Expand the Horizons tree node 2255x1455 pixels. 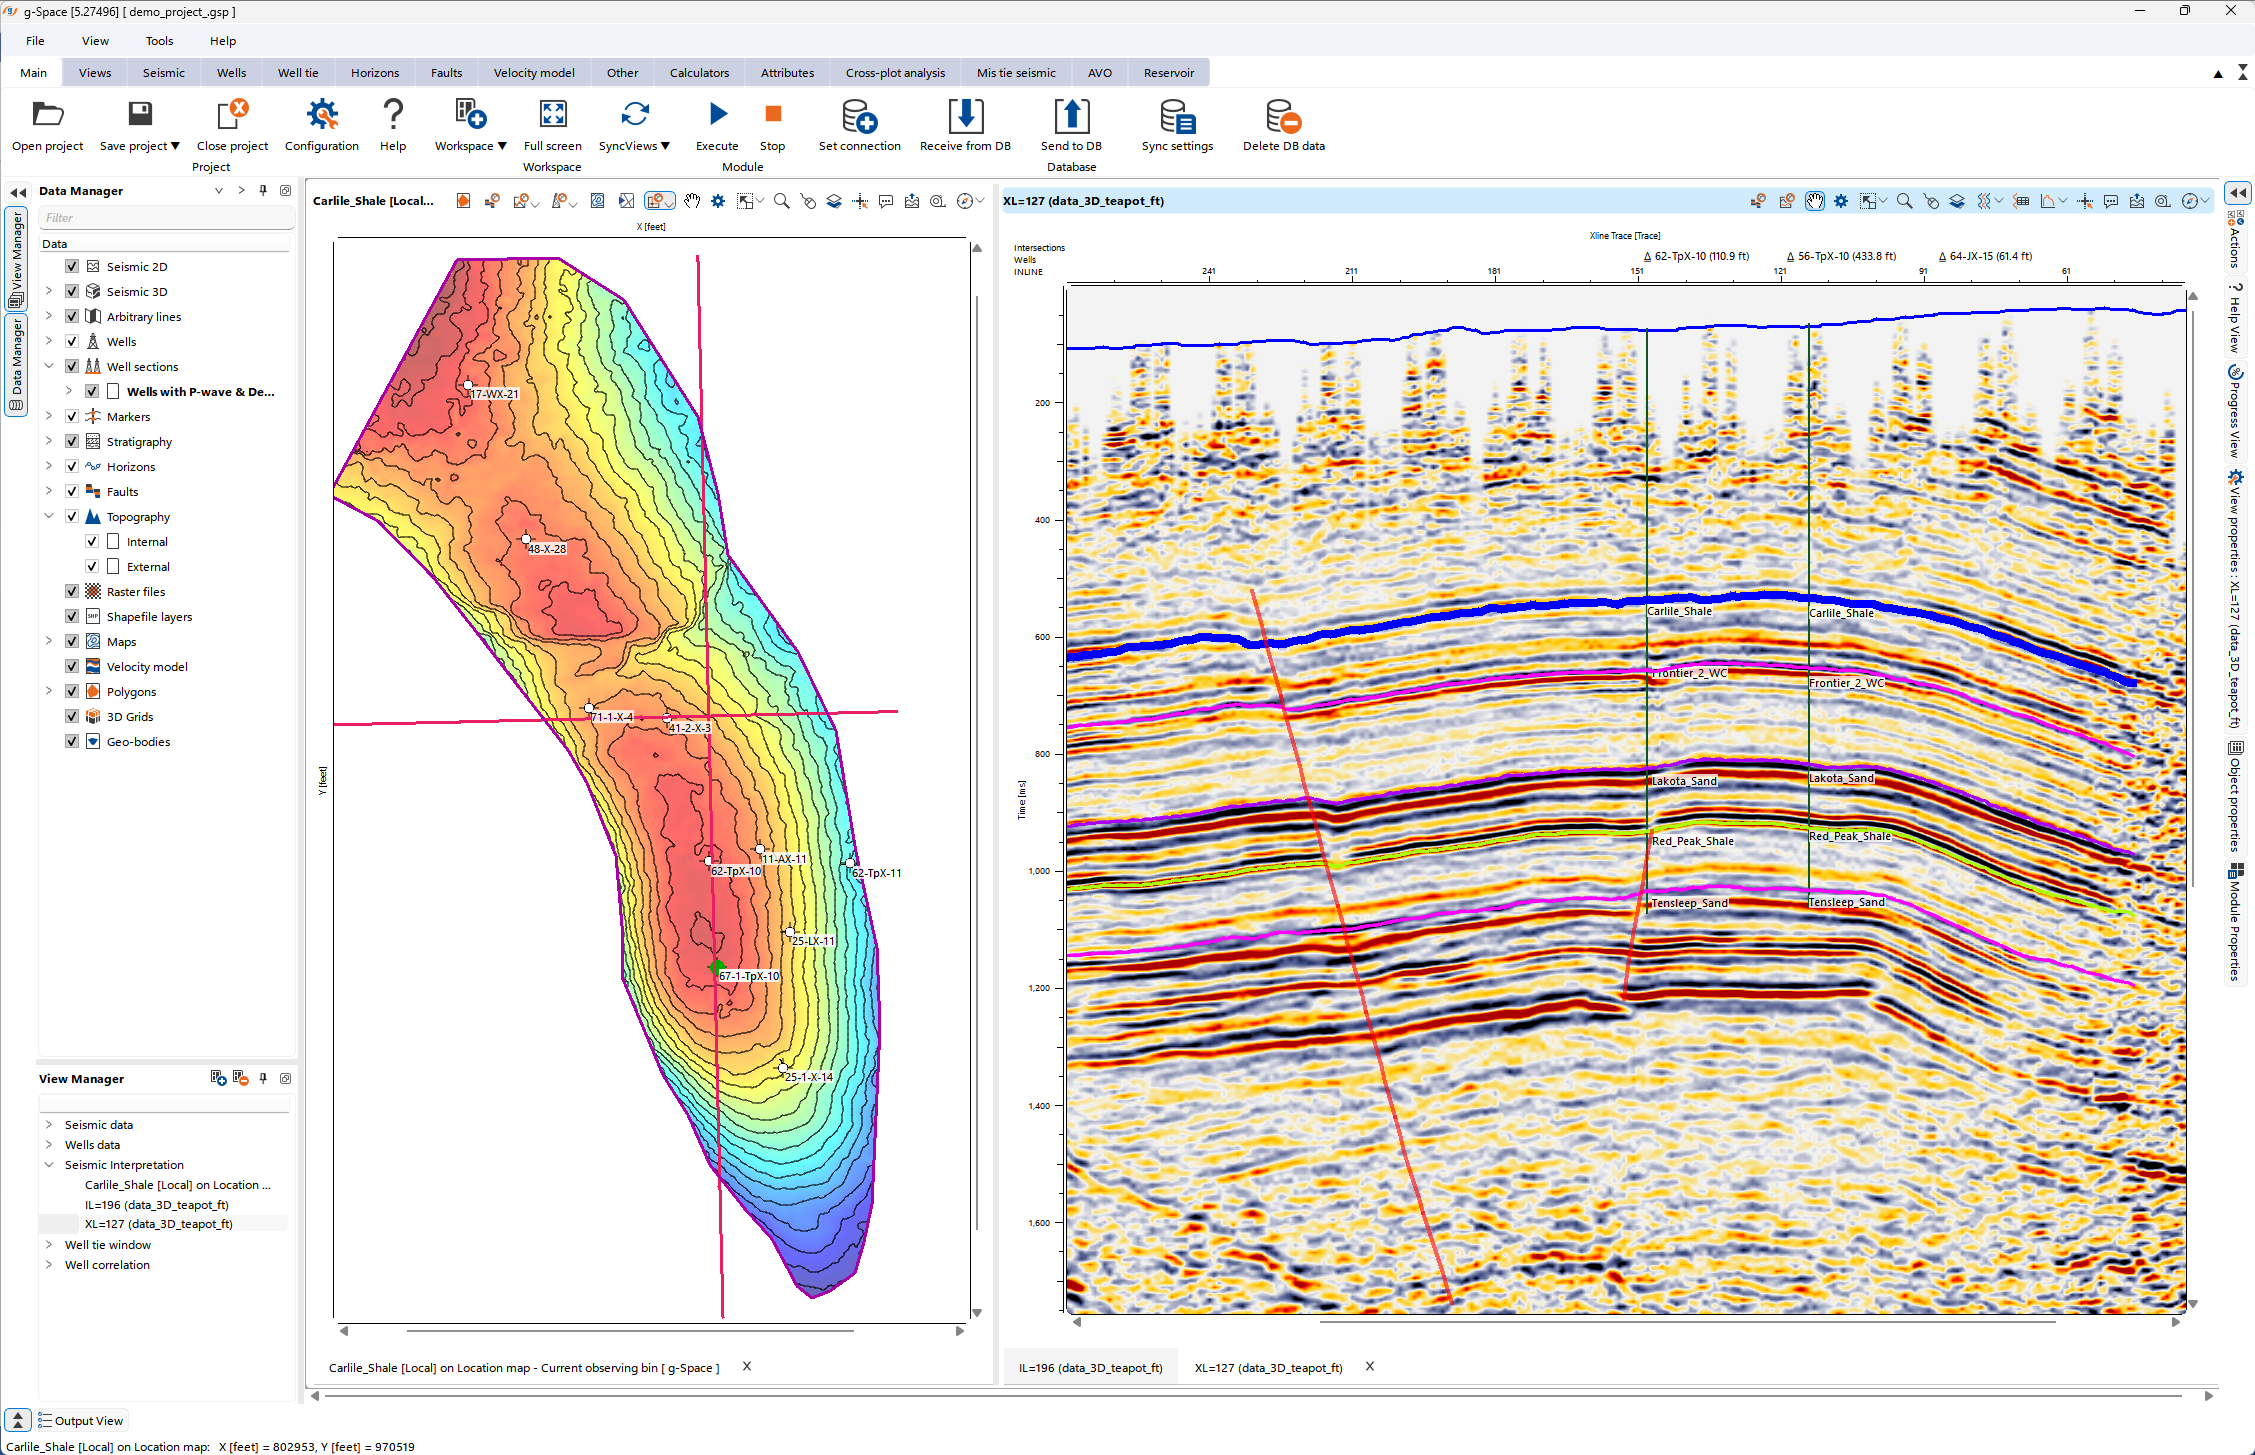click(49, 466)
